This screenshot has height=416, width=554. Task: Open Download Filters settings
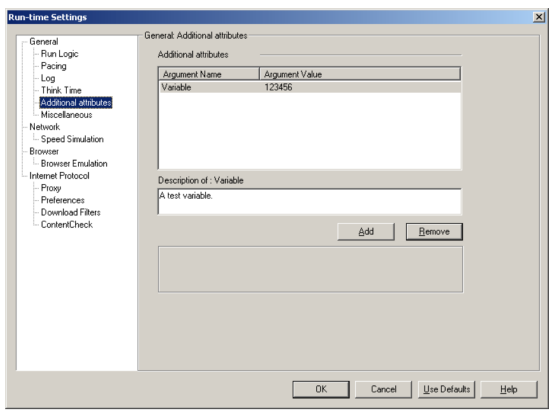(x=70, y=212)
